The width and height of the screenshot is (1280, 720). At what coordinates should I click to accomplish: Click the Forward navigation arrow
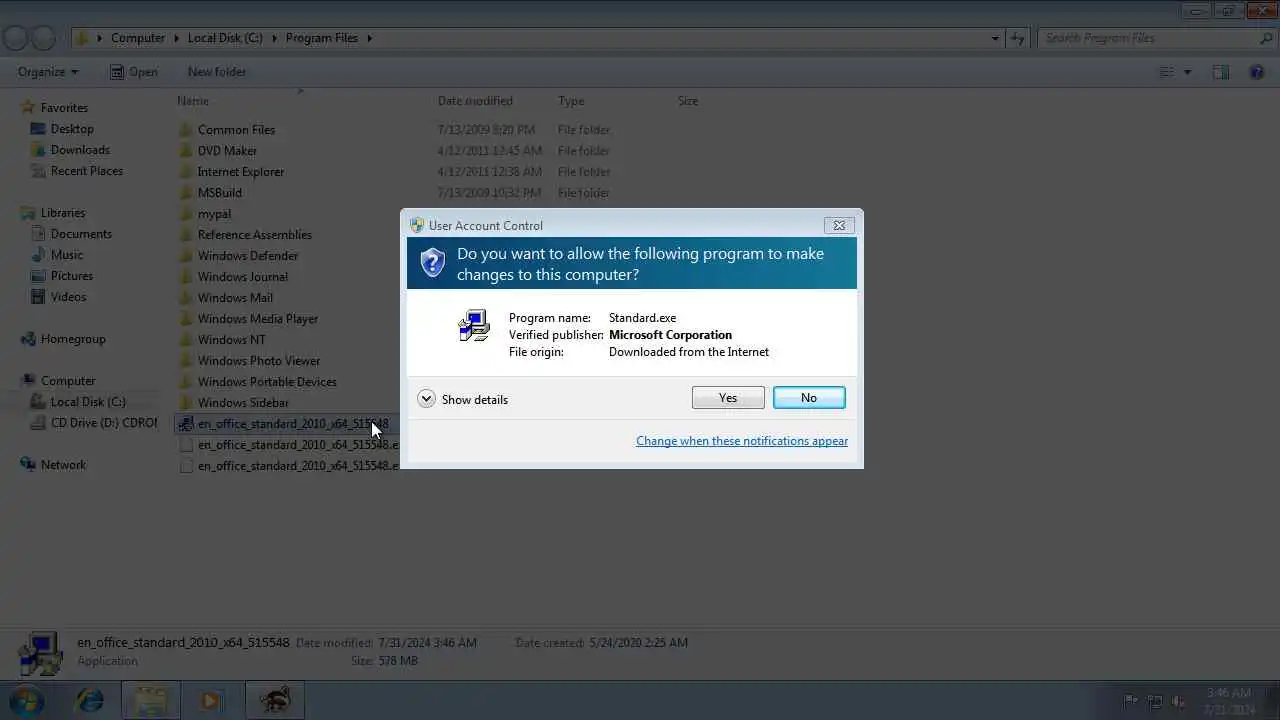43,38
